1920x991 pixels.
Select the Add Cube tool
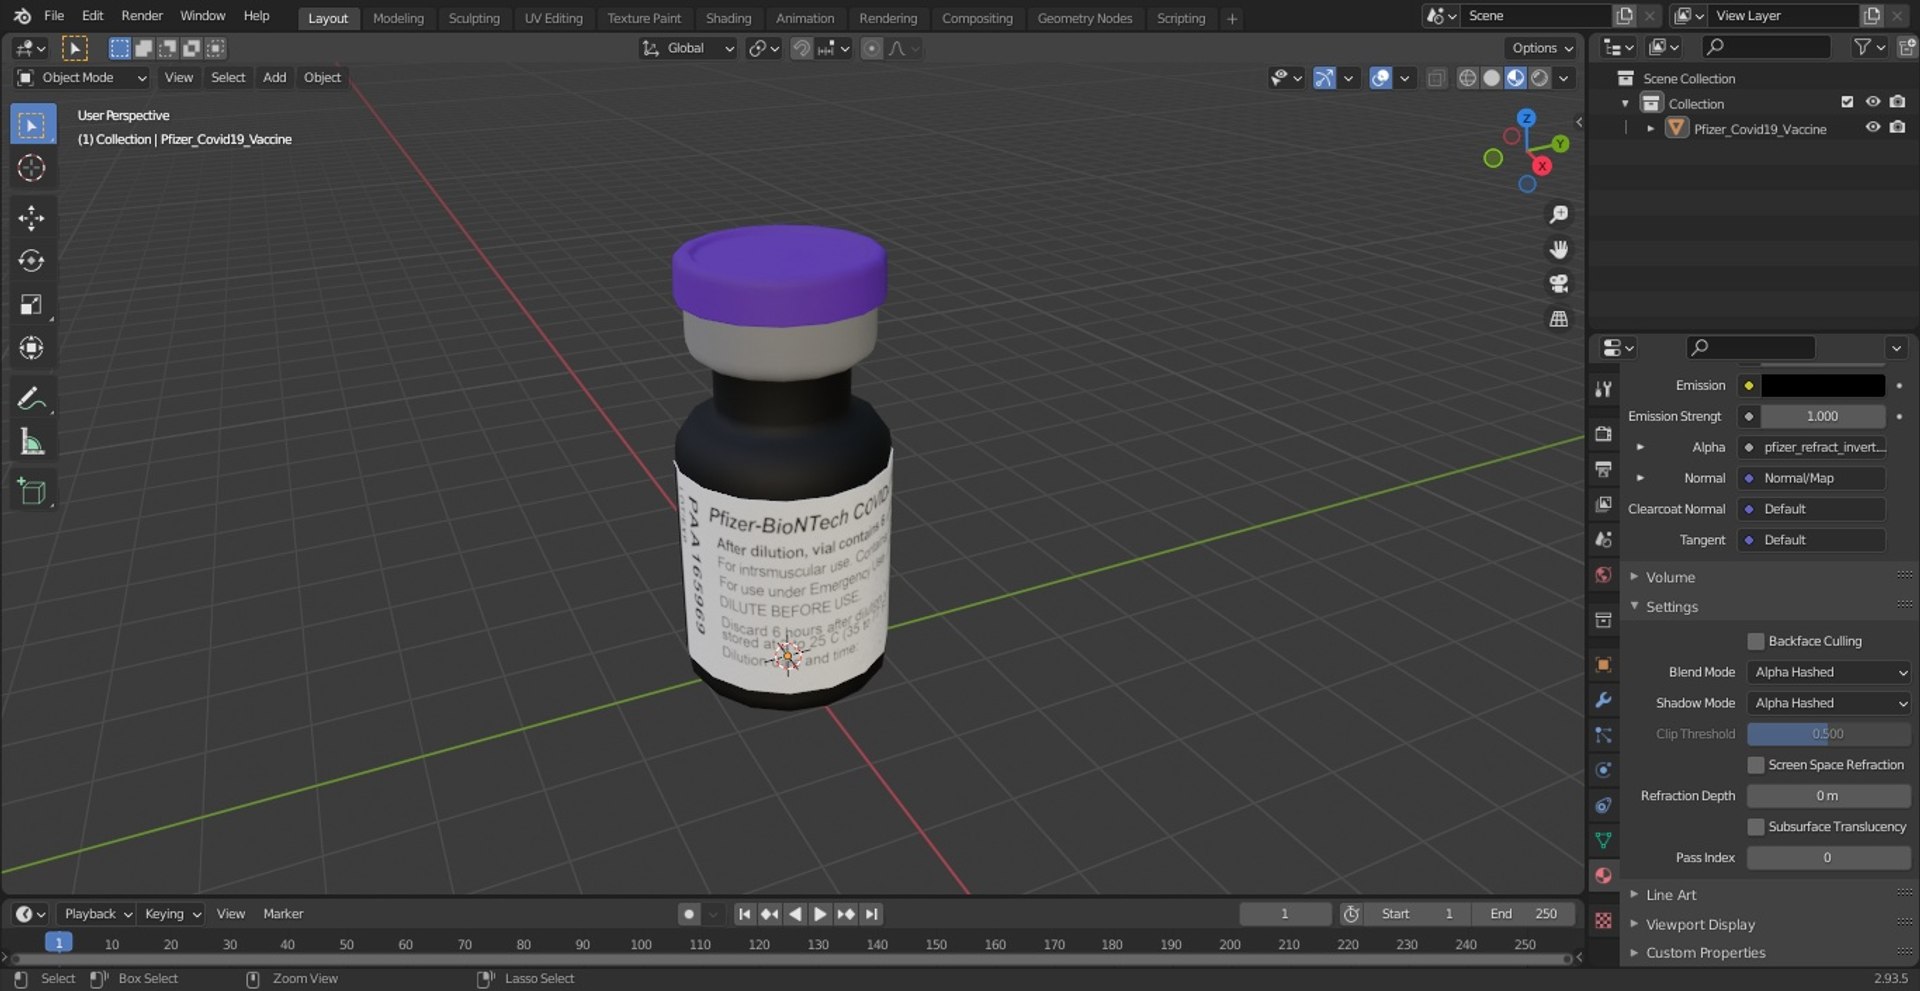31,492
